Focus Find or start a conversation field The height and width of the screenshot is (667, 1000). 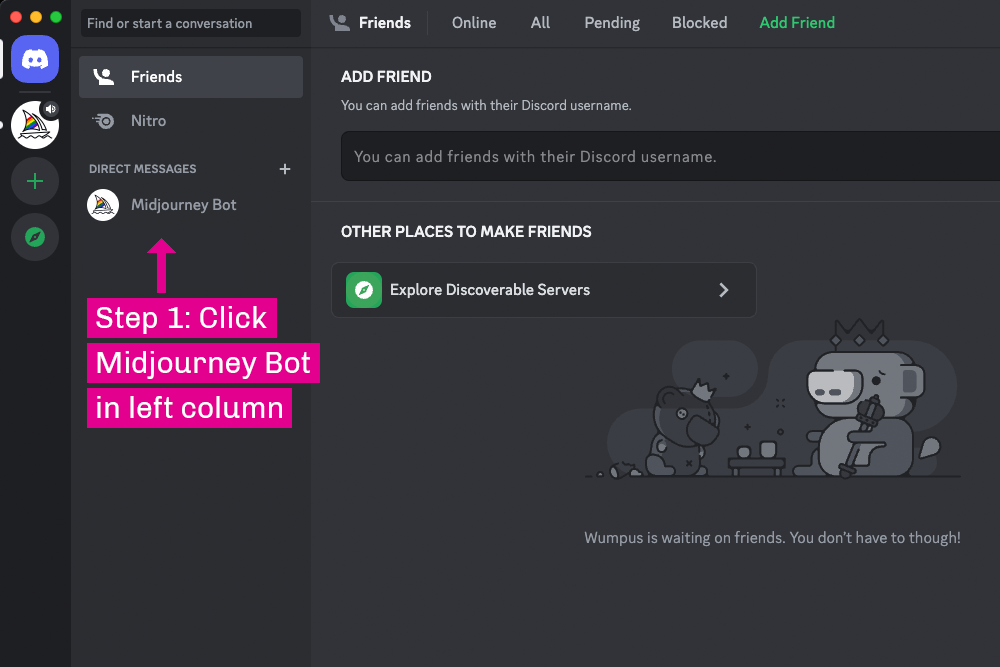[191, 23]
